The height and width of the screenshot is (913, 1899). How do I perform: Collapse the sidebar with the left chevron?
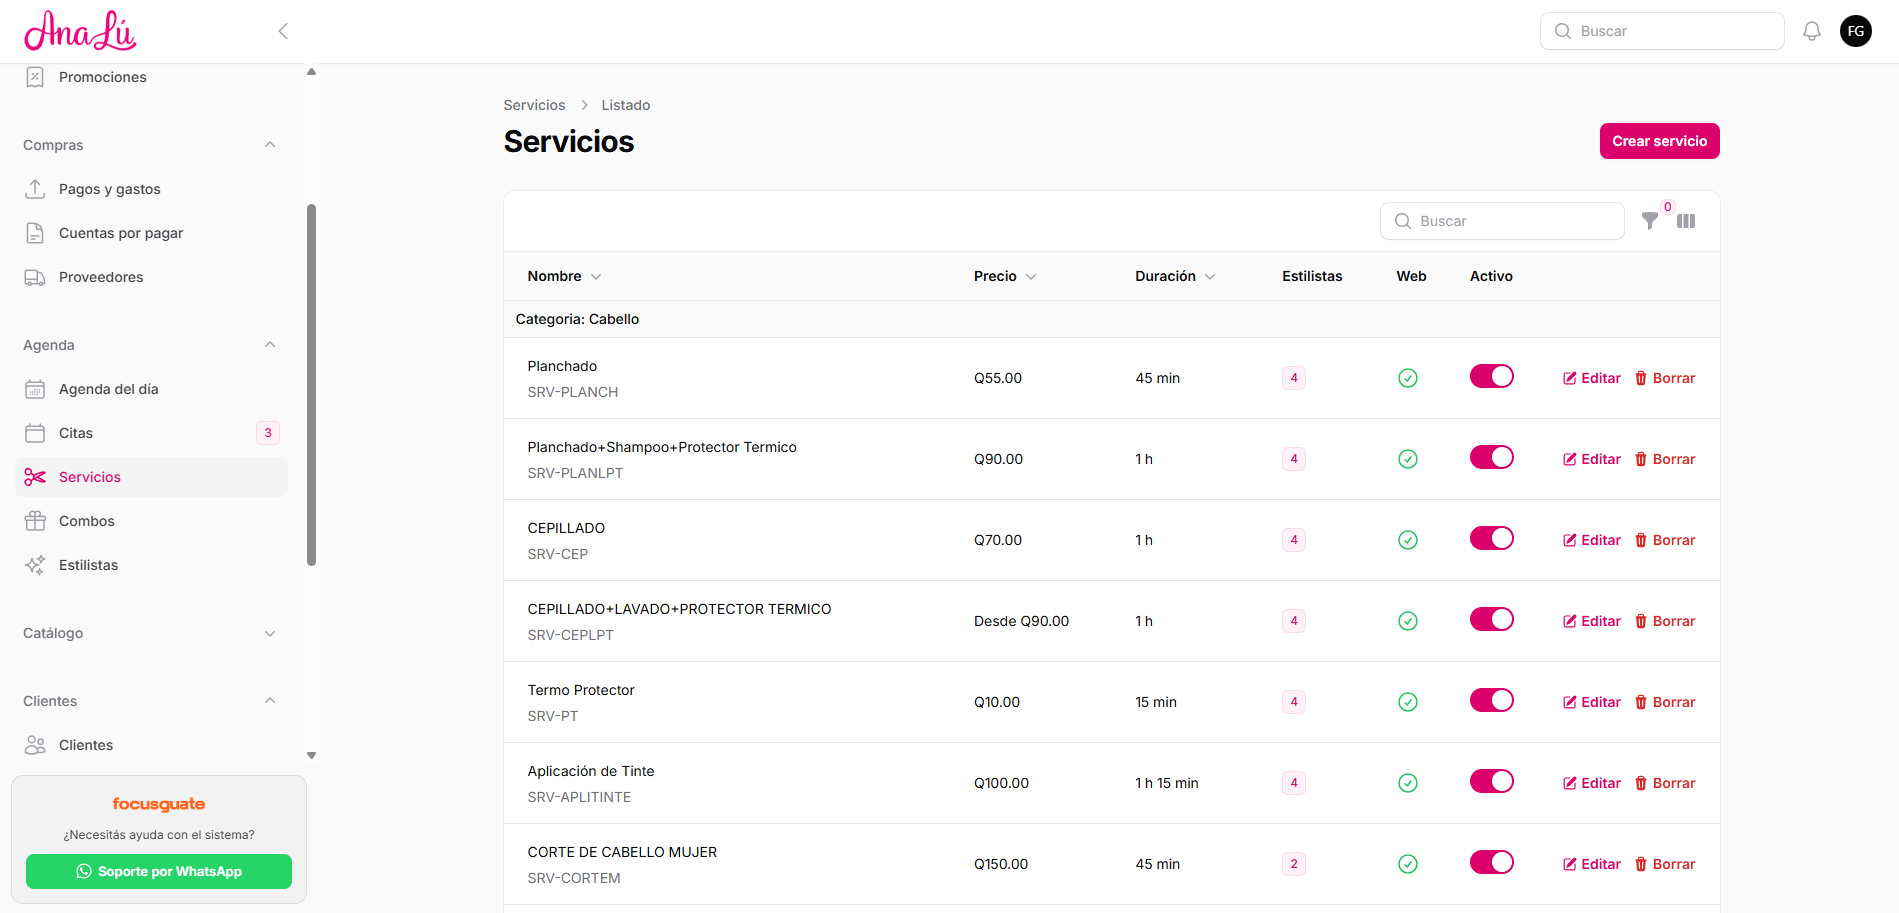[283, 31]
